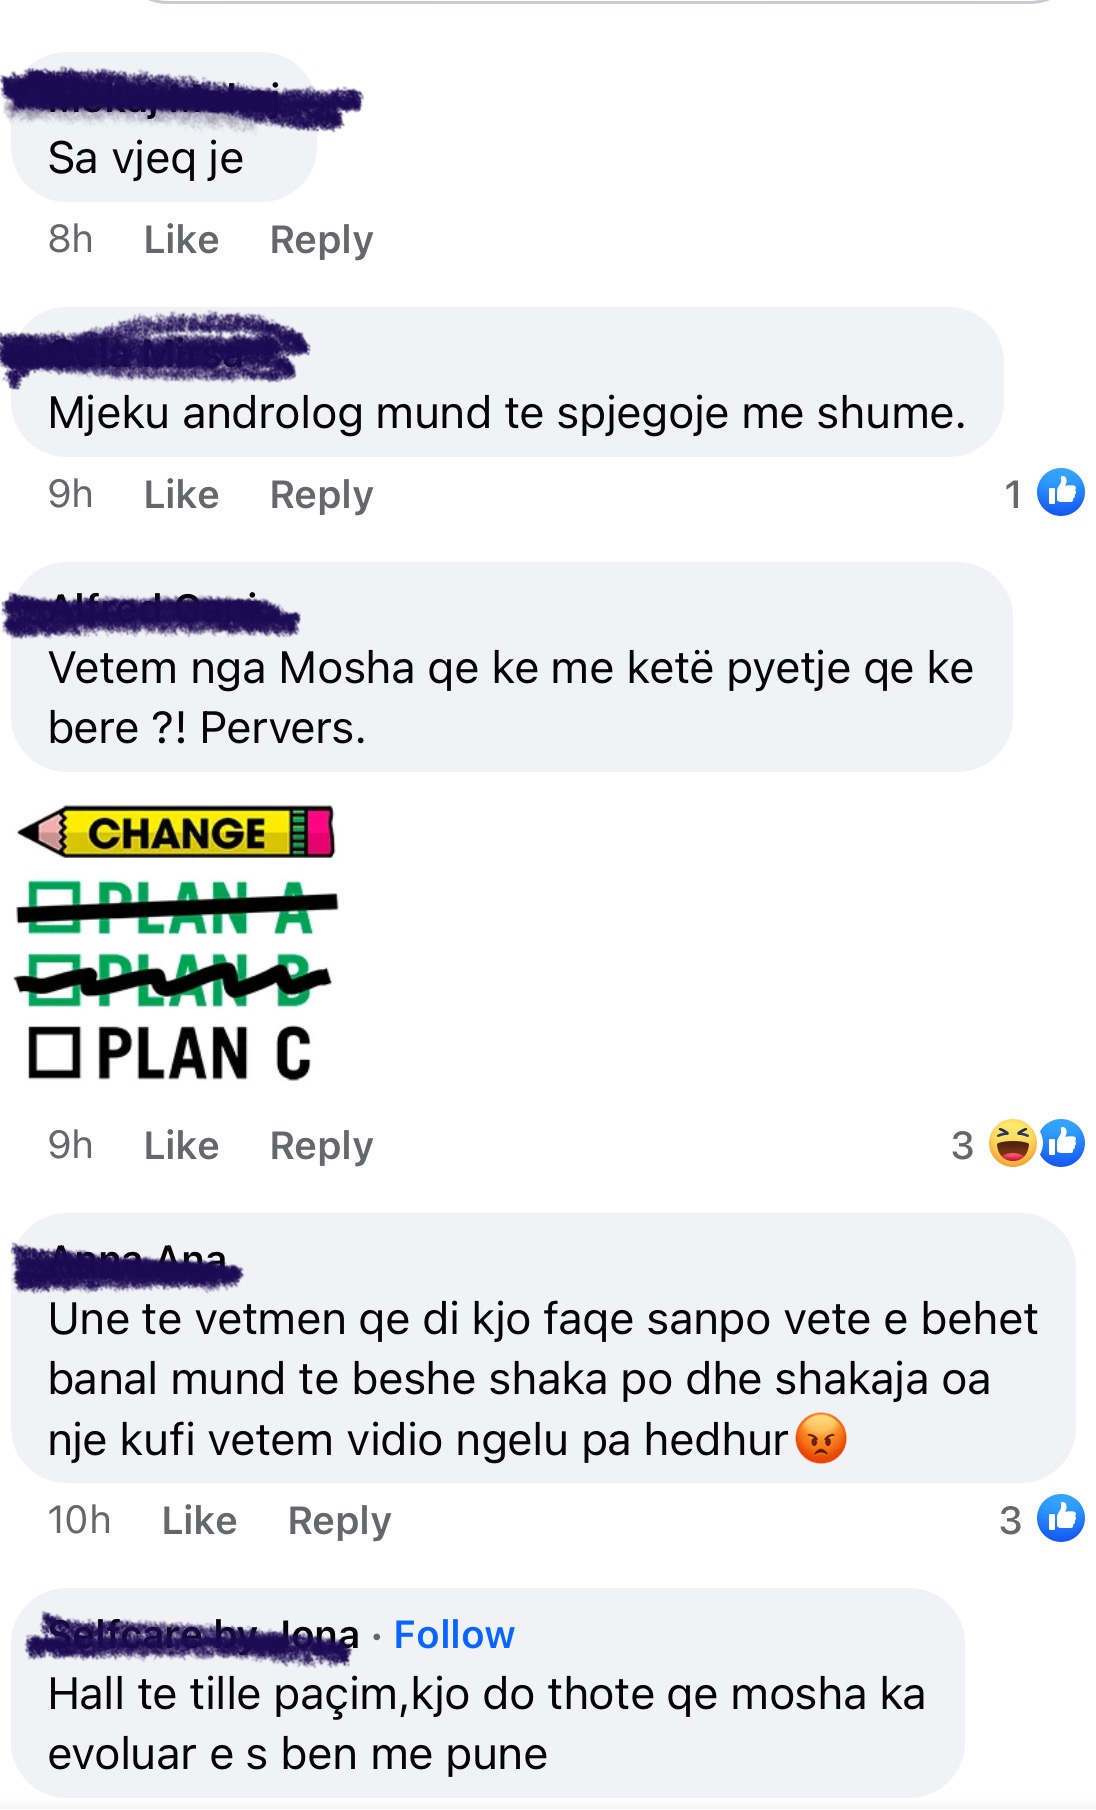Viewport: 1096px width, 1810px height.
Task: Reply to the comment with the Plan C sticker
Action: click(x=321, y=1145)
